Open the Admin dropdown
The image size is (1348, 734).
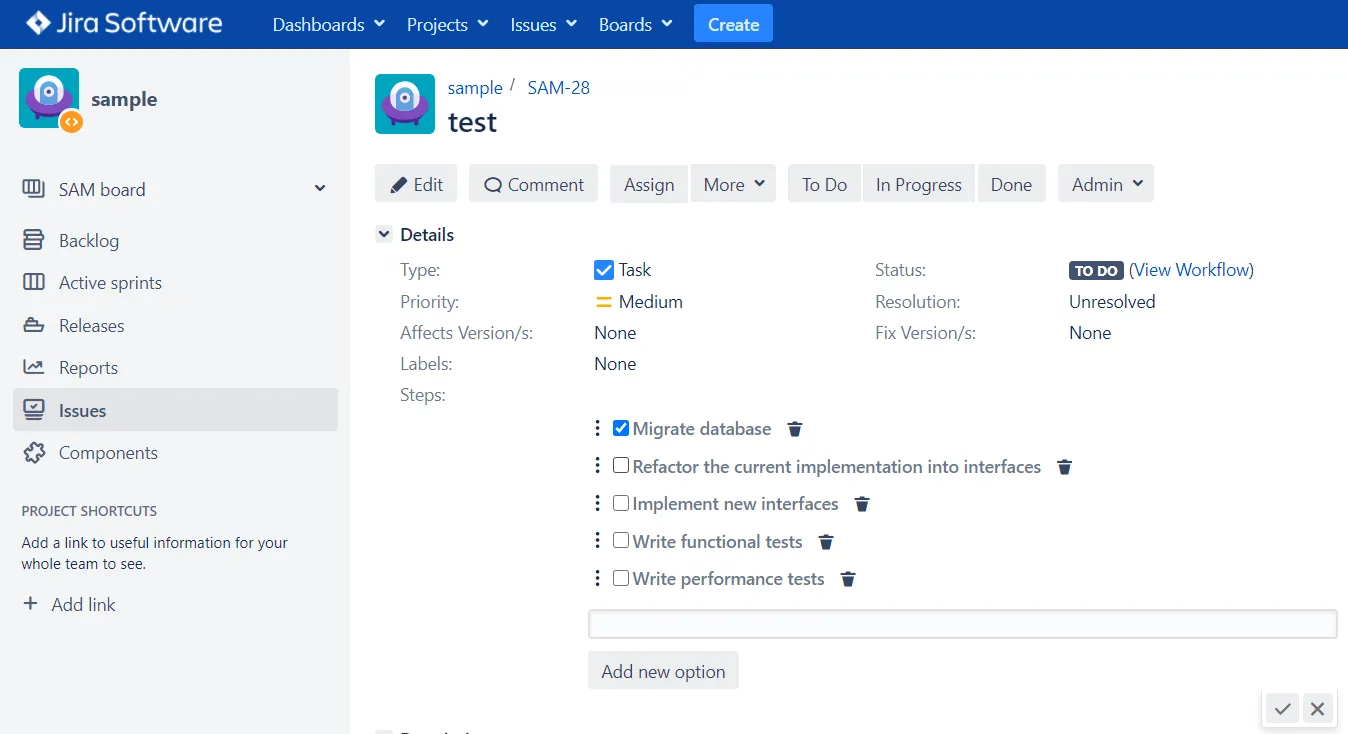(x=1106, y=184)
